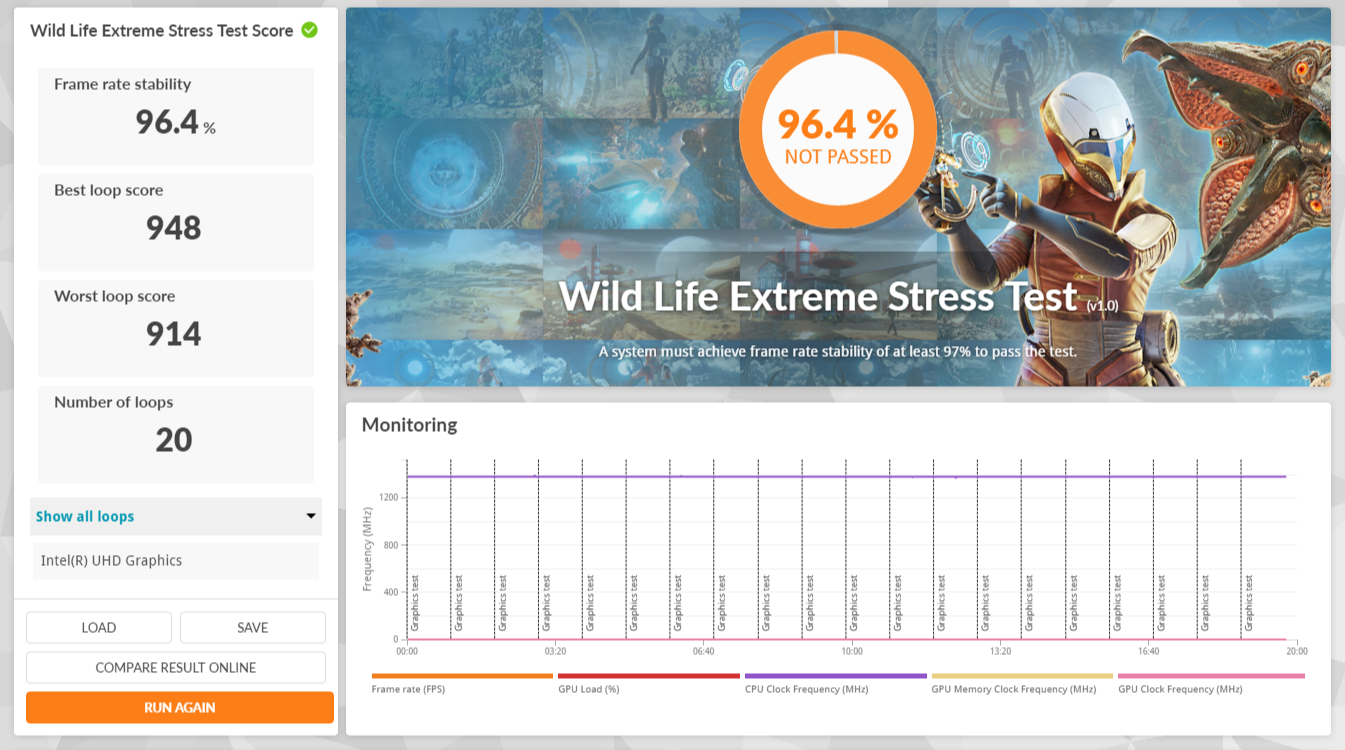Image resolution: width=1345 pixels, height=750 pixels.
Task: Click the Worst loop score value 914
Action: pyautogui.click(x=174, y=334)
